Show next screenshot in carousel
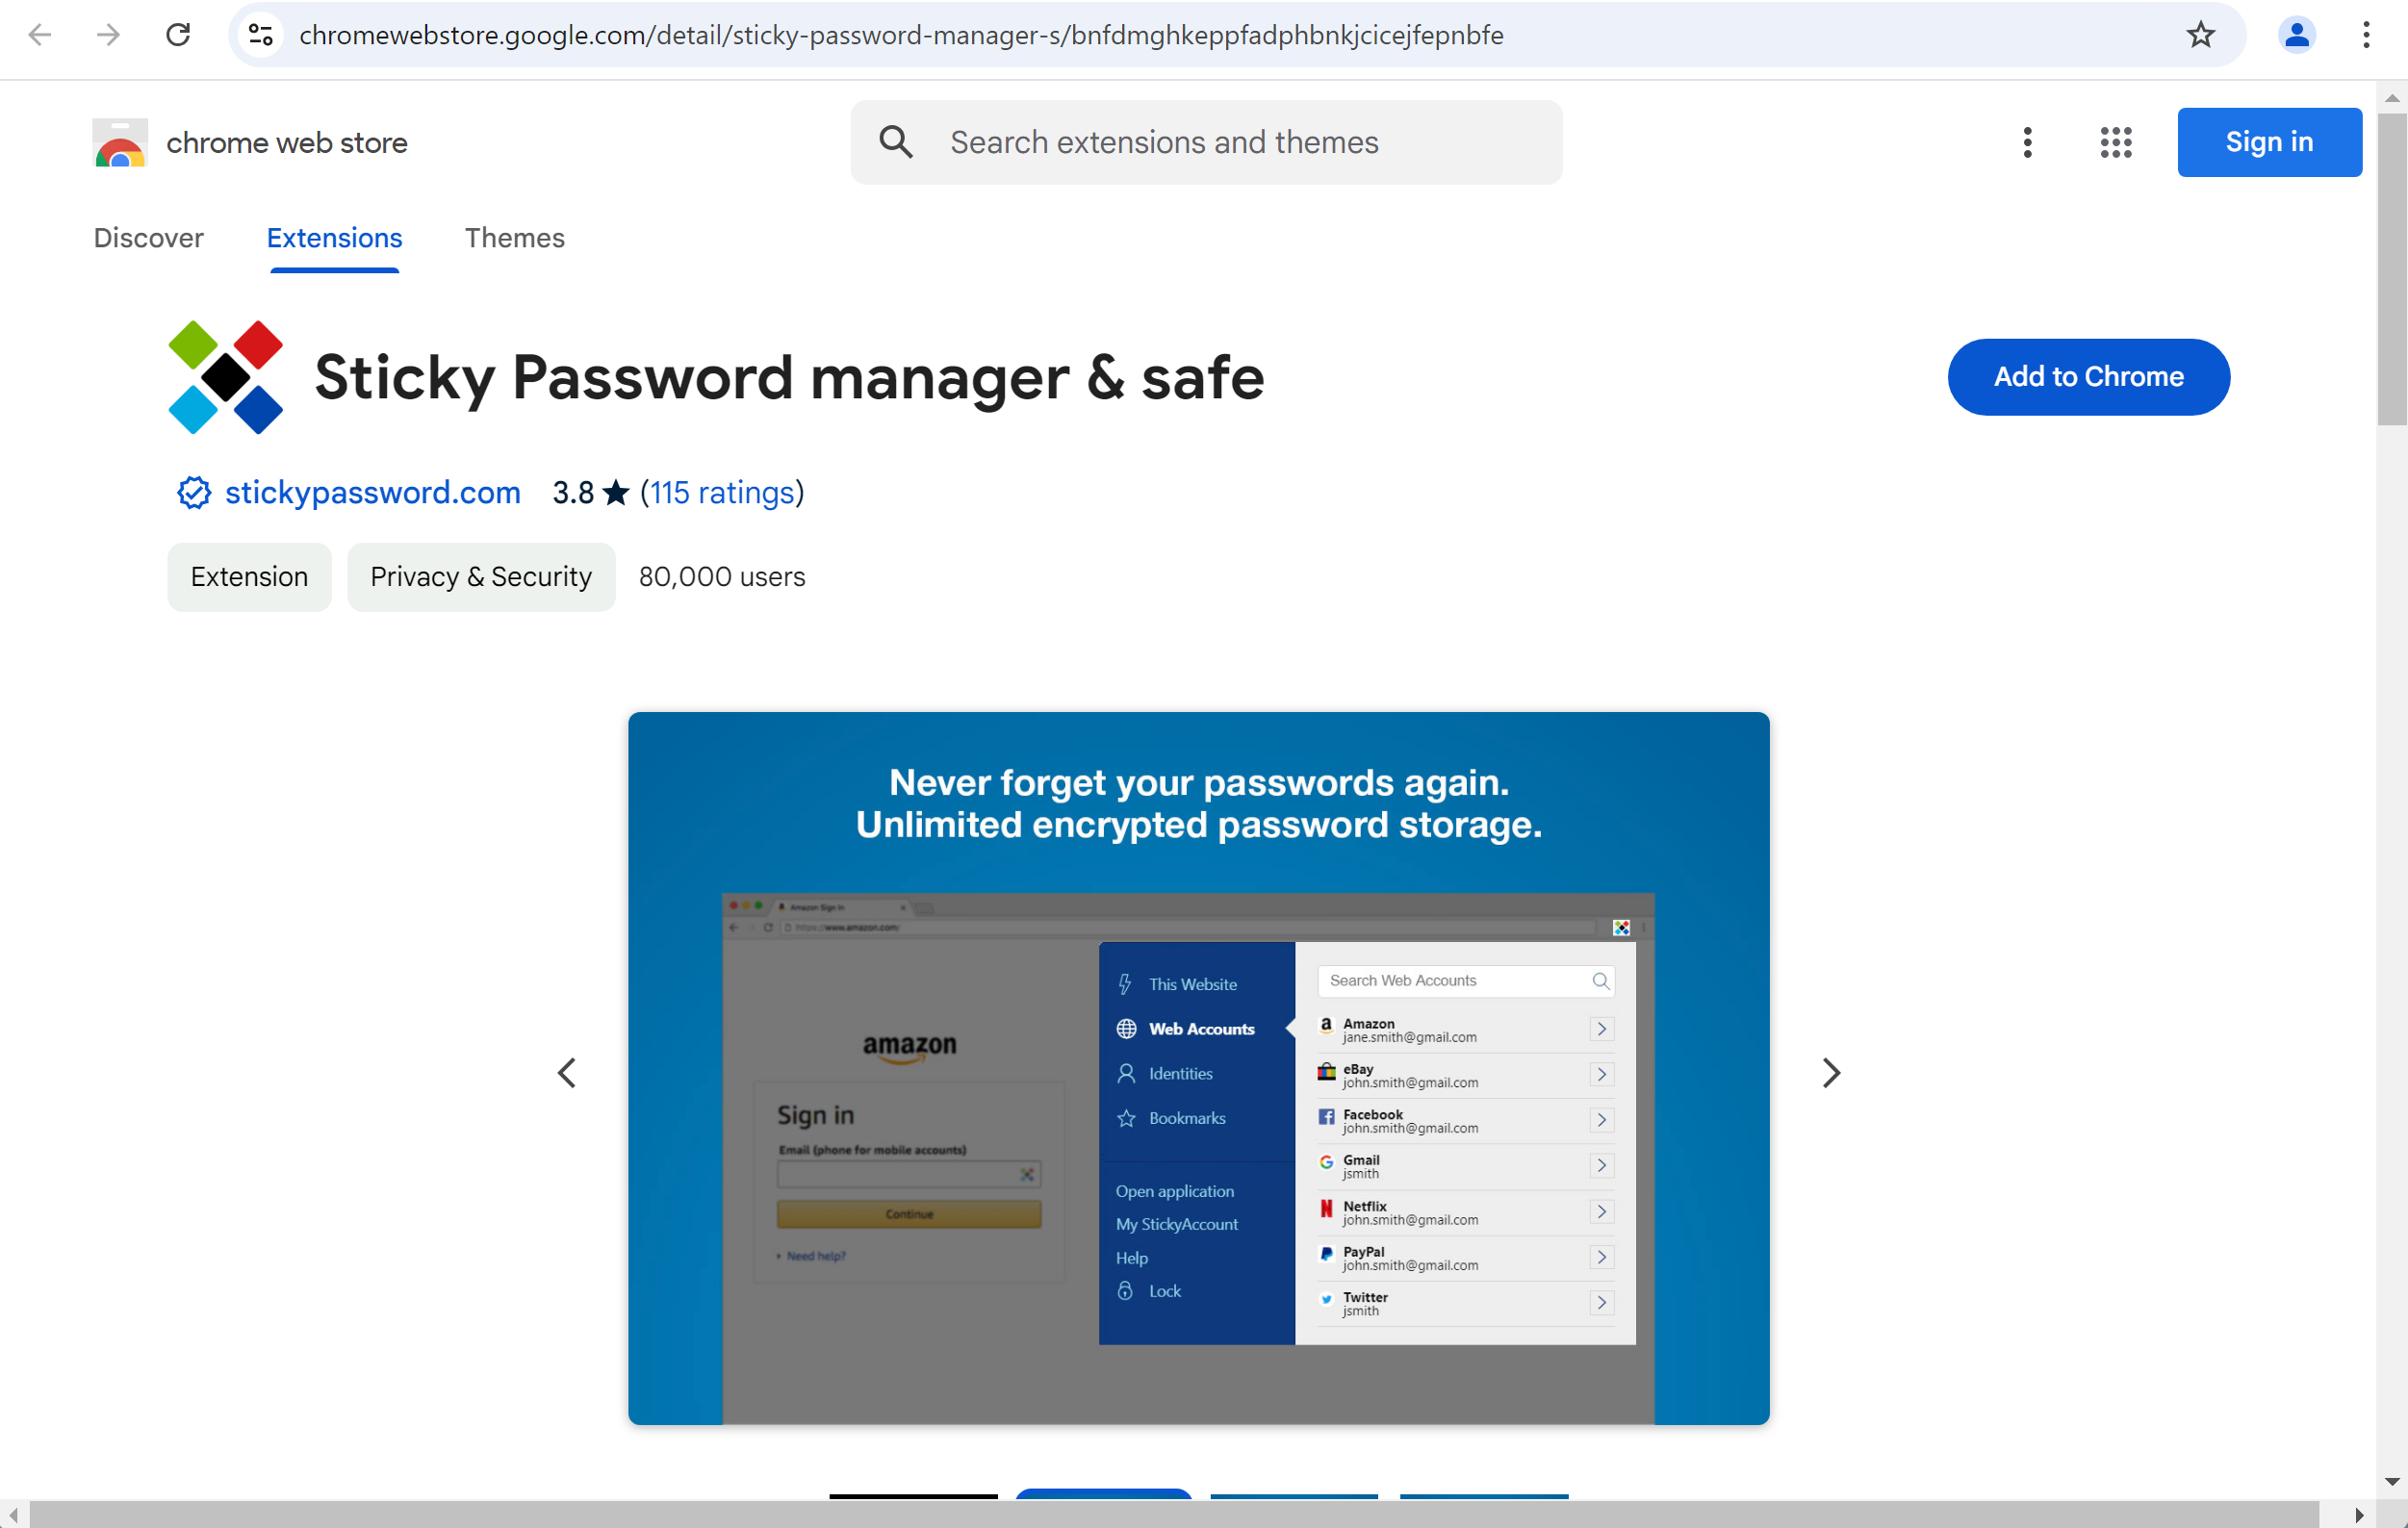The width and height of the screenshot is (2408, 1528). click(x=1831, y=1073)
